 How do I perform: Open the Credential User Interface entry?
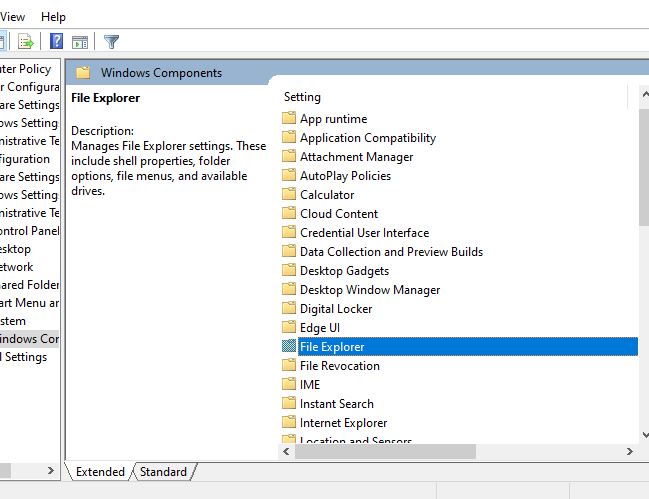click(365, 233)
